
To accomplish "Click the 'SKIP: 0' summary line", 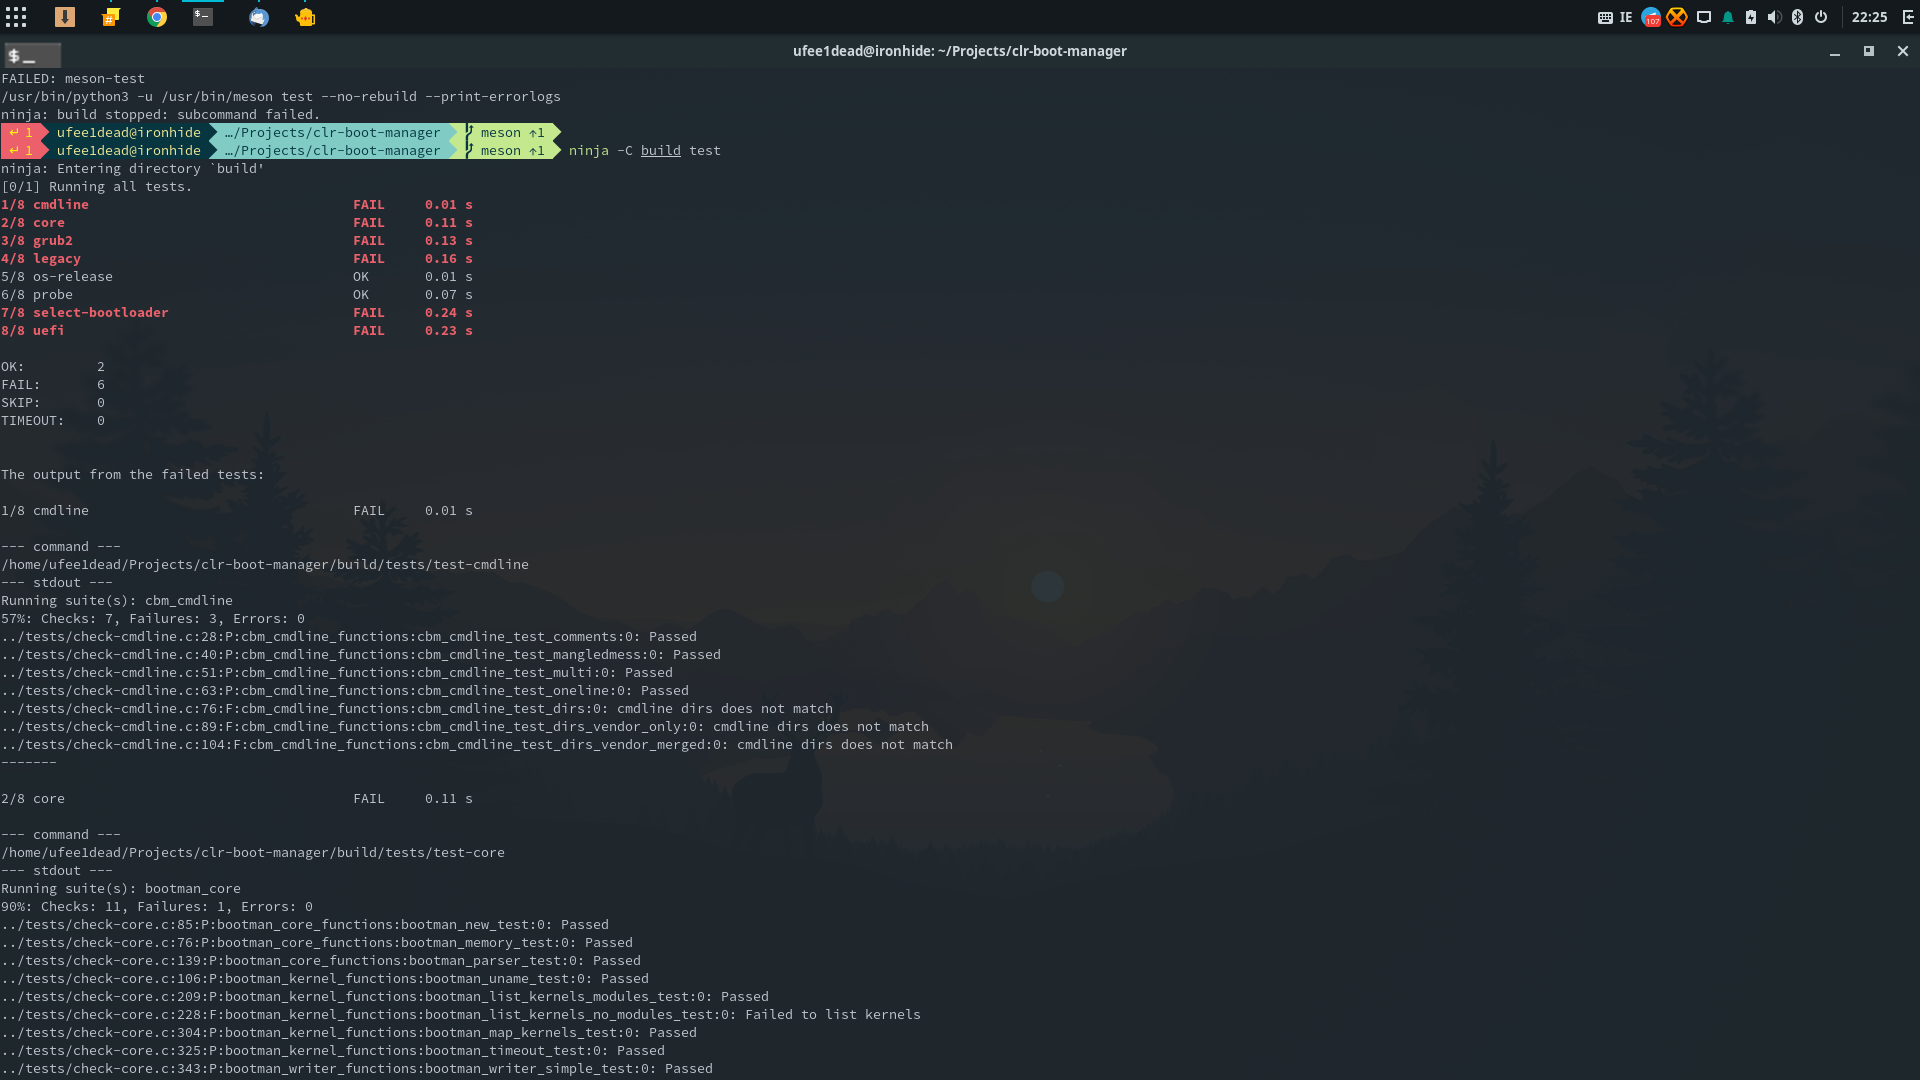I will click(53, 402).
